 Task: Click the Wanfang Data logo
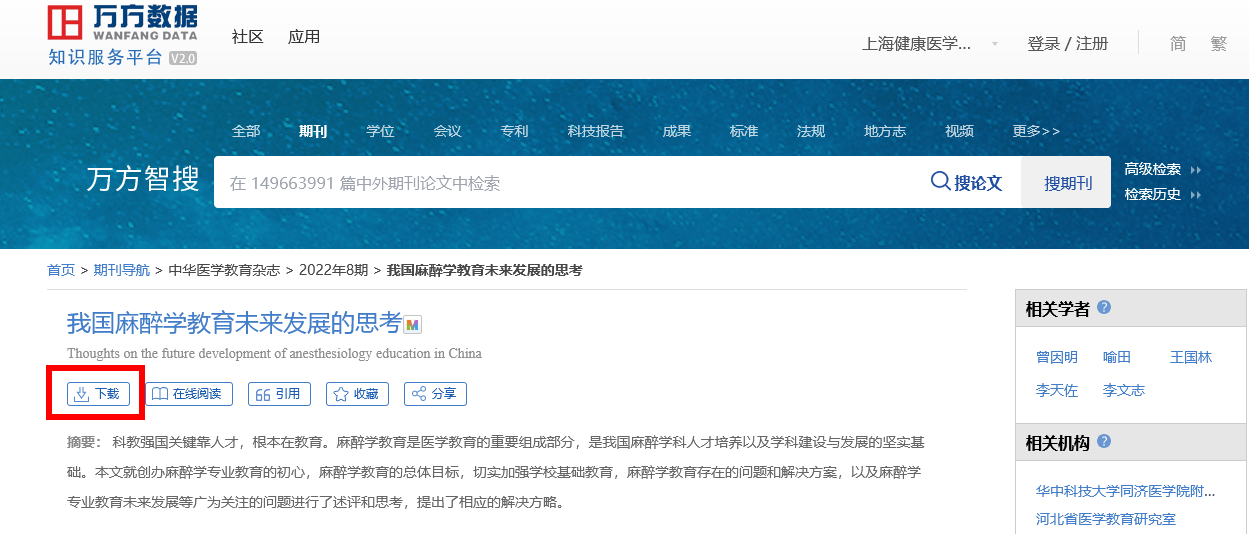point(122,35)
